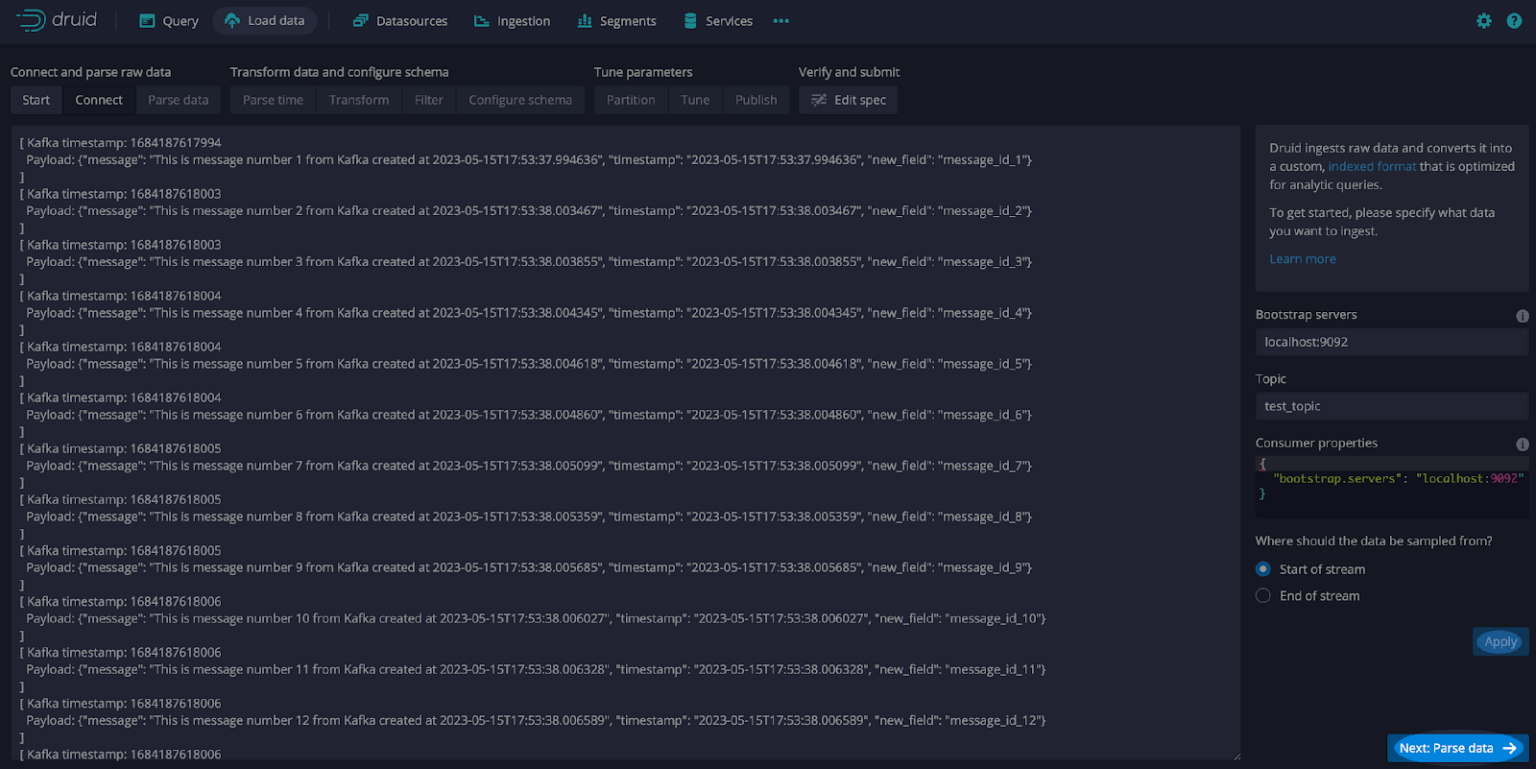This screenshot has width=1536, height=769.
Task: Open the Segments view
Action: coord(617,20)
